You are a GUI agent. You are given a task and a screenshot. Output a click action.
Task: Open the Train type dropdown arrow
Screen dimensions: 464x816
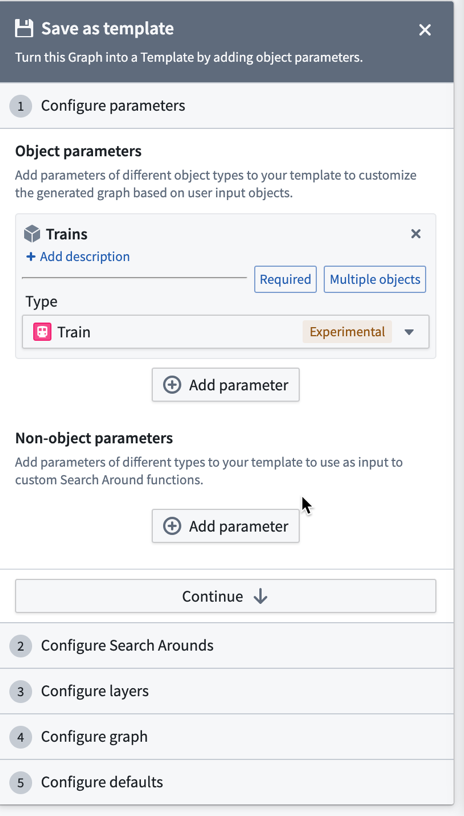409,332
